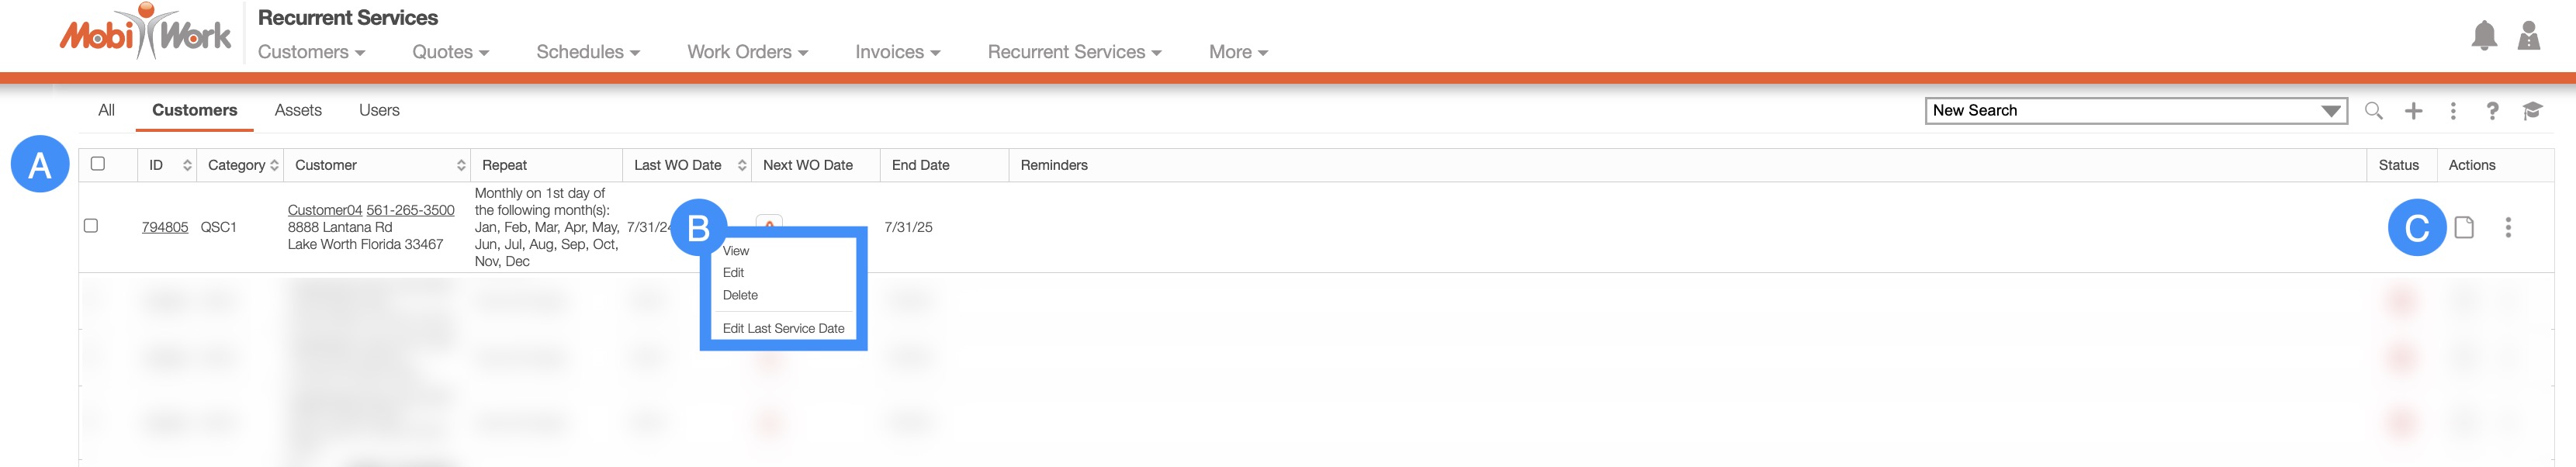Open the notifications bell

tap(2483, 37)
